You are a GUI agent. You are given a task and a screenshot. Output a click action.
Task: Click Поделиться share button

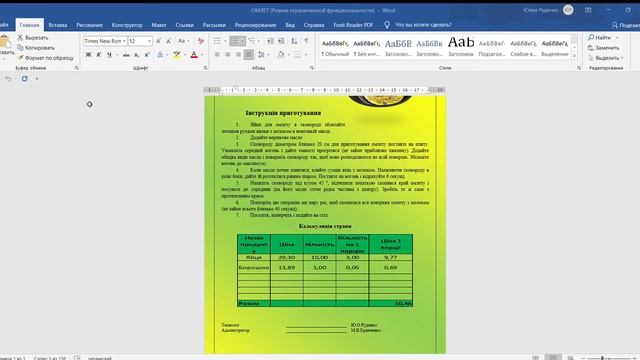(626, 25)
